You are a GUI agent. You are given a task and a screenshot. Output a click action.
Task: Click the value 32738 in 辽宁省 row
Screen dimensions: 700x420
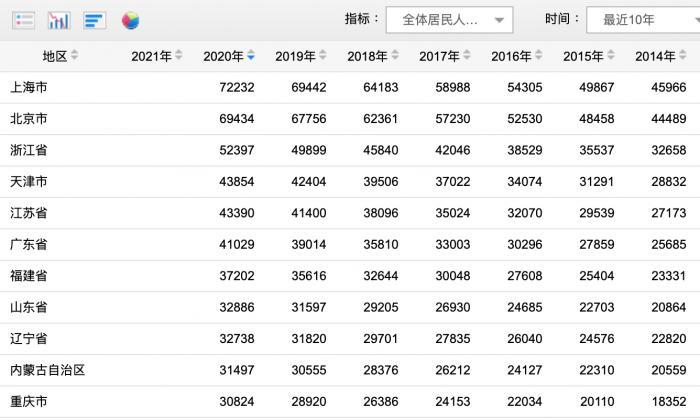[237, 339]
